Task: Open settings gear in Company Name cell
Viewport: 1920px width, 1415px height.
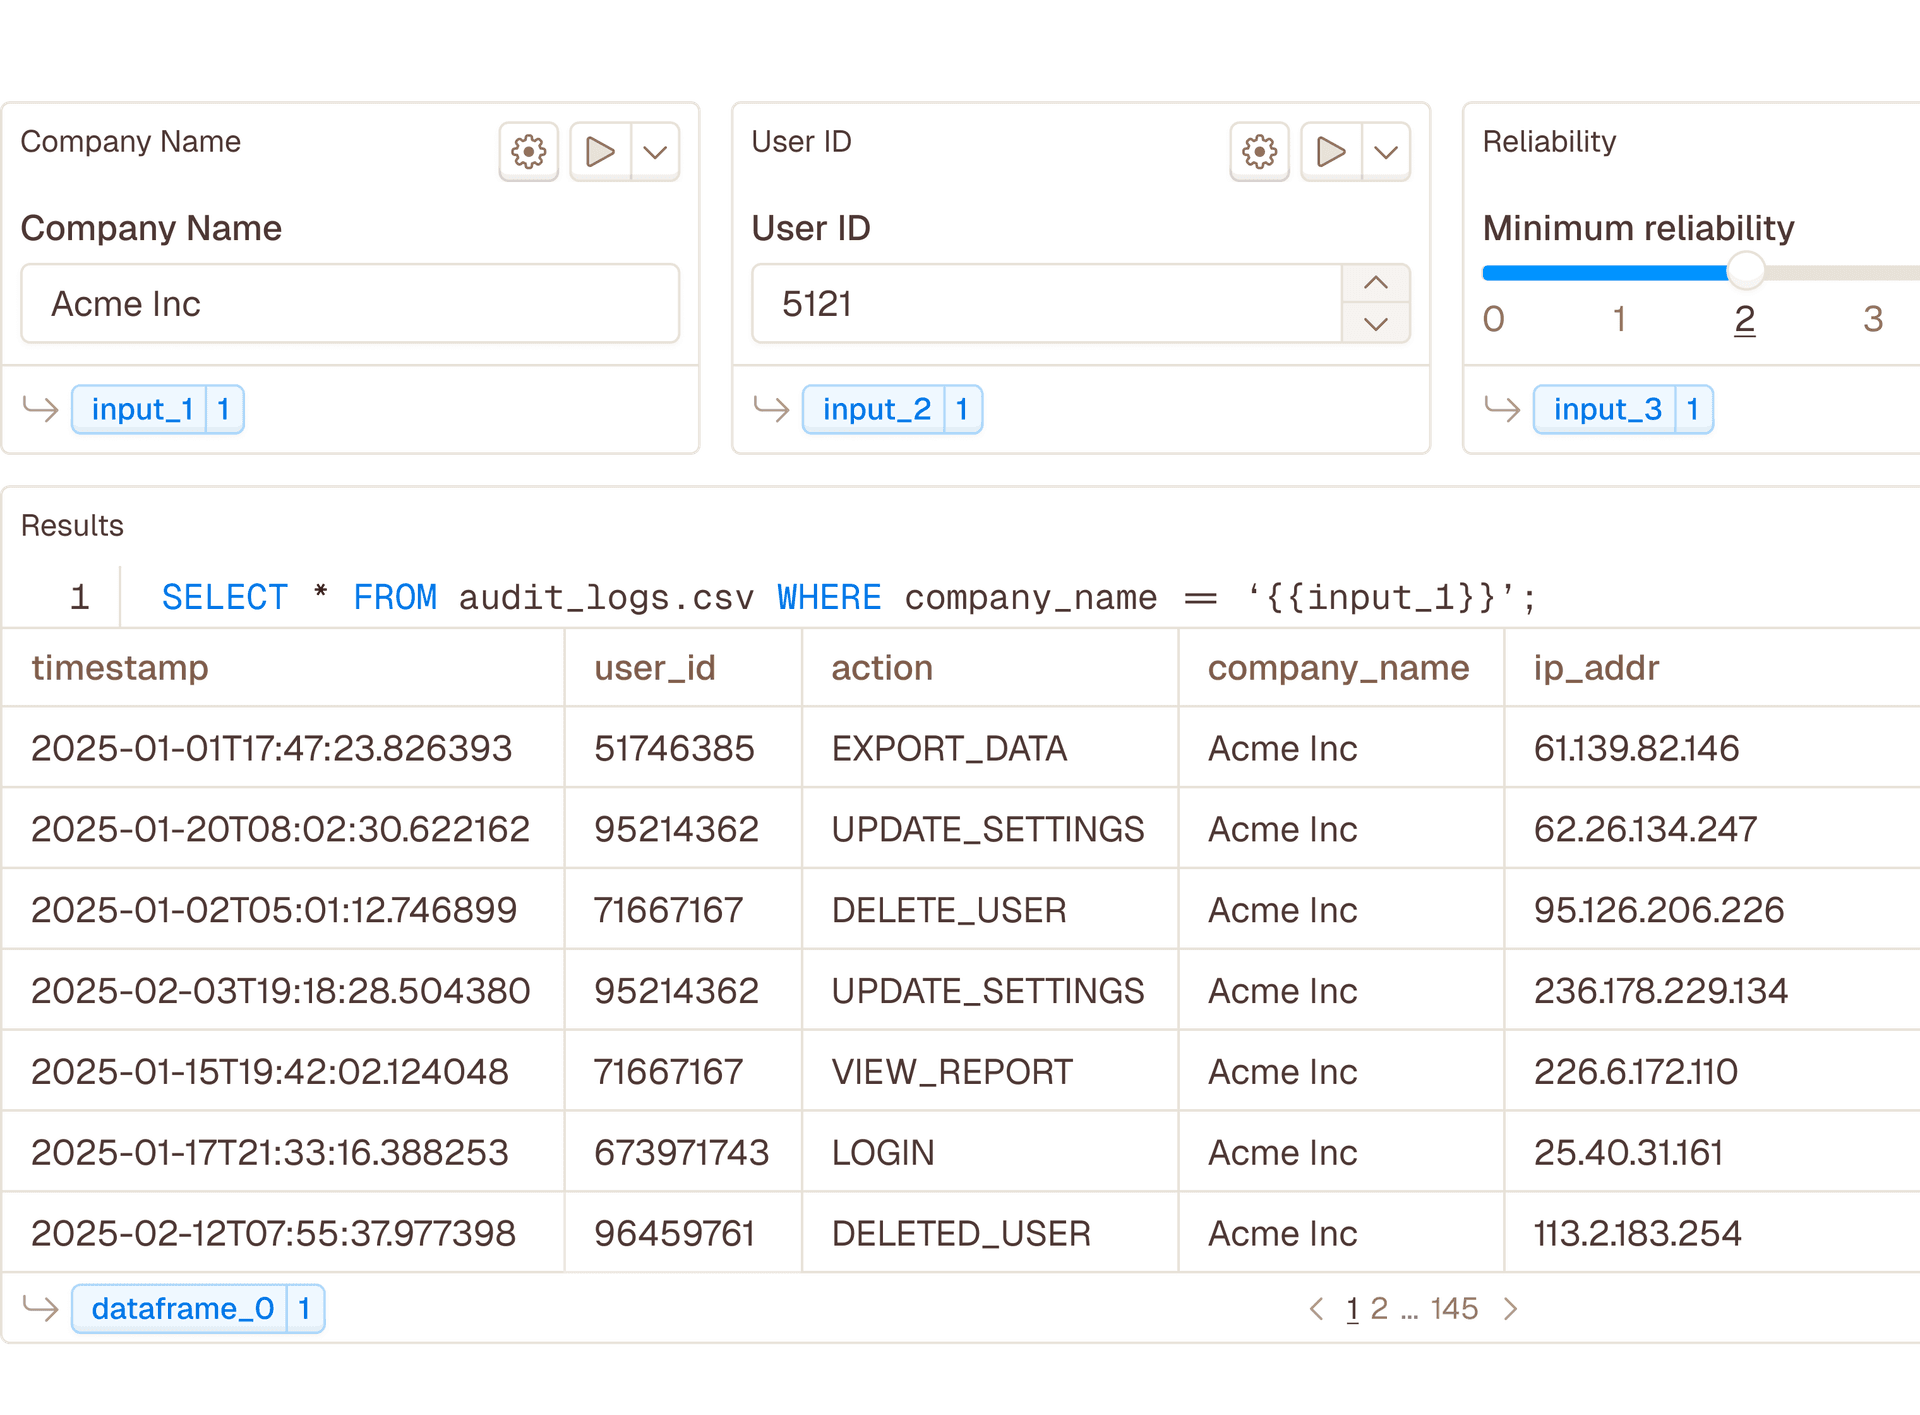Action: 528,152
